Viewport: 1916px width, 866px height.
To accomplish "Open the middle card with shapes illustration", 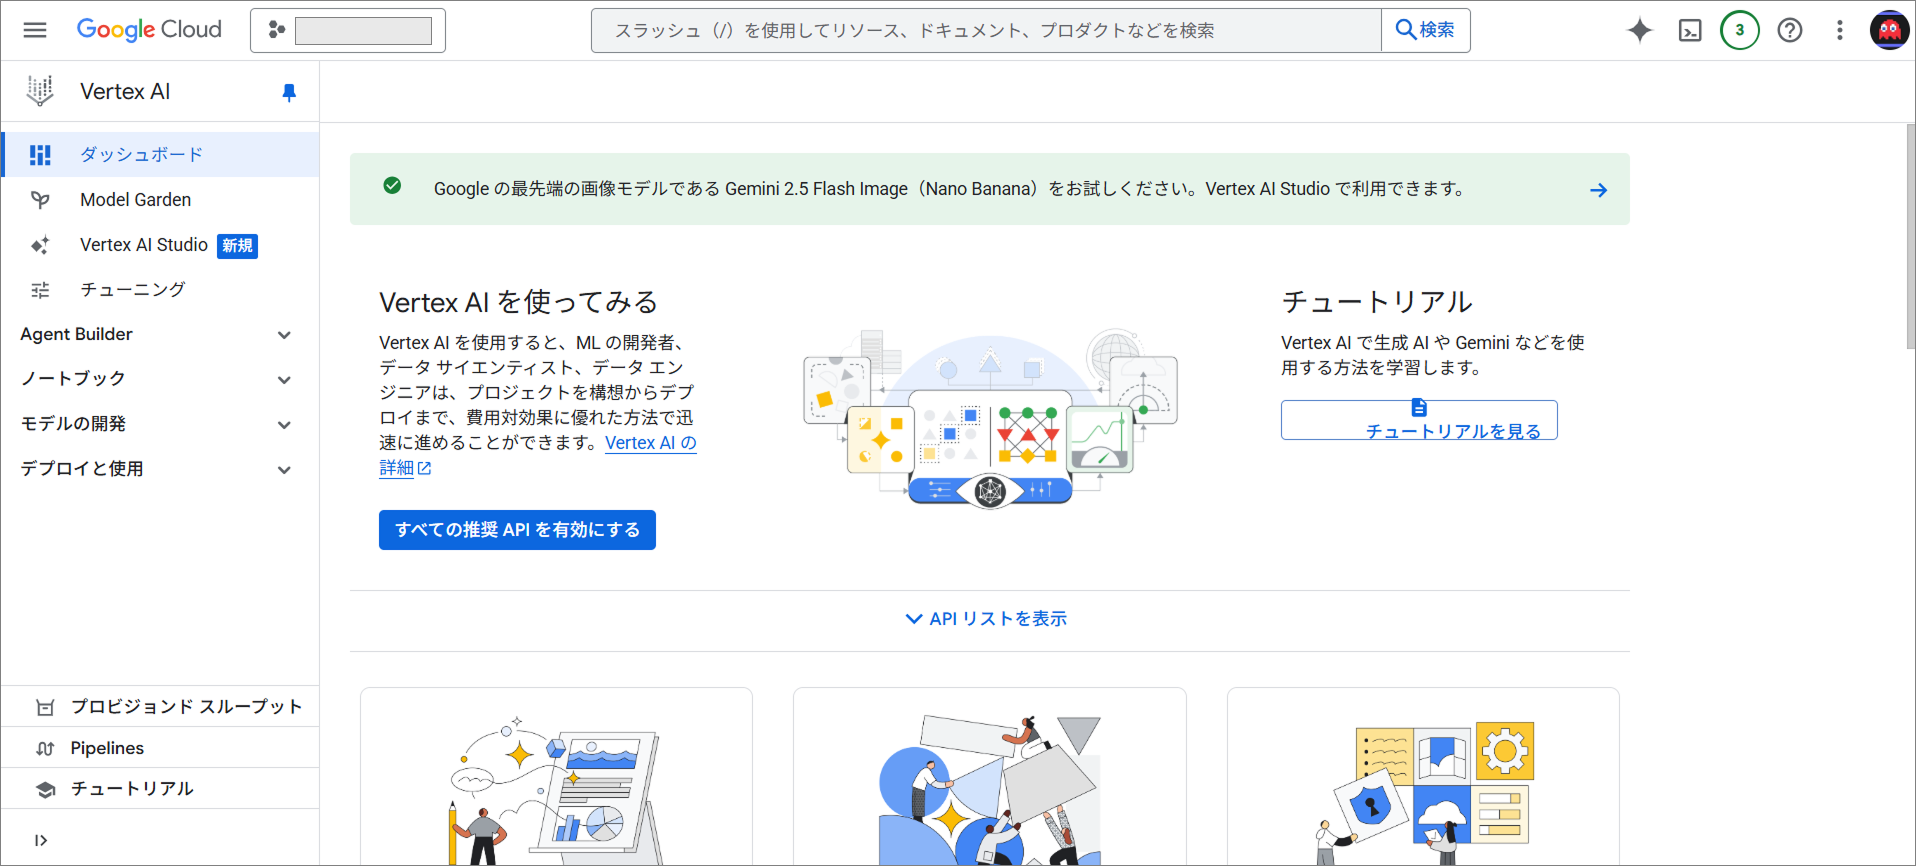I will [990, 776].
